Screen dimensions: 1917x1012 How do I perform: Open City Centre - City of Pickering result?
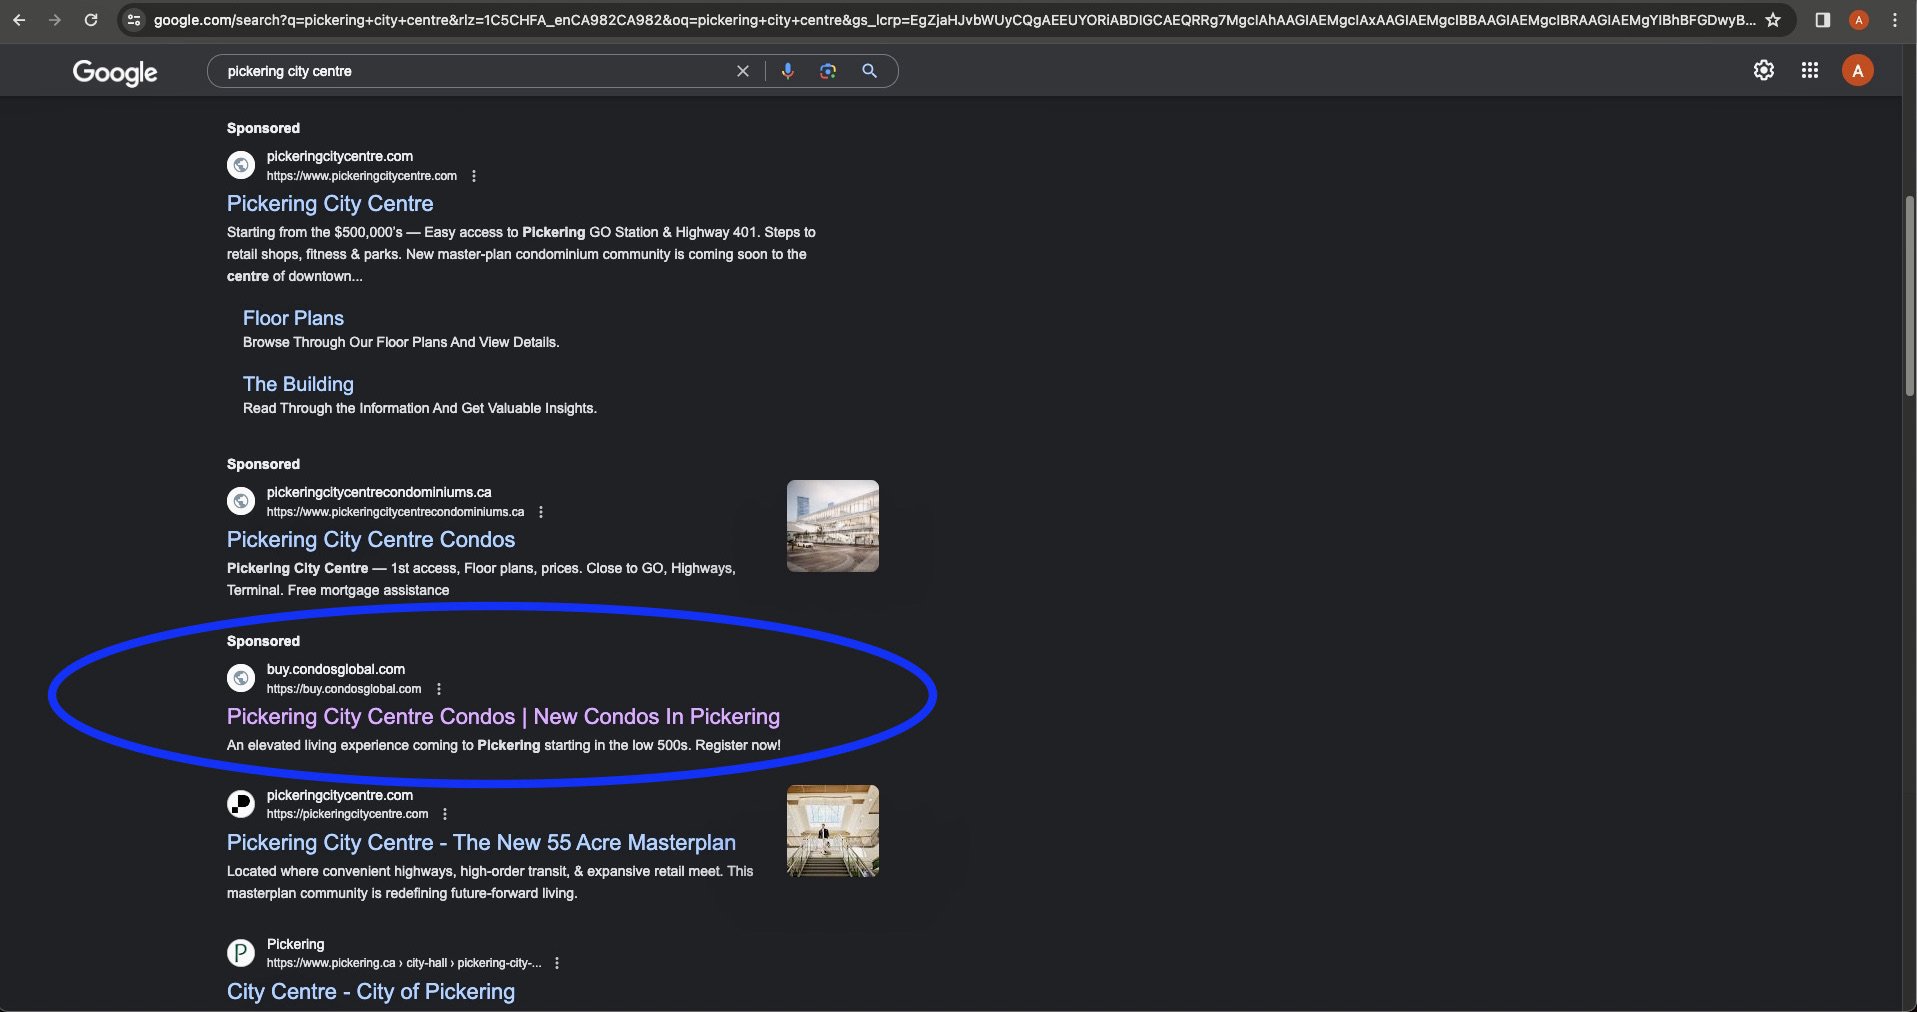(371, 991)
